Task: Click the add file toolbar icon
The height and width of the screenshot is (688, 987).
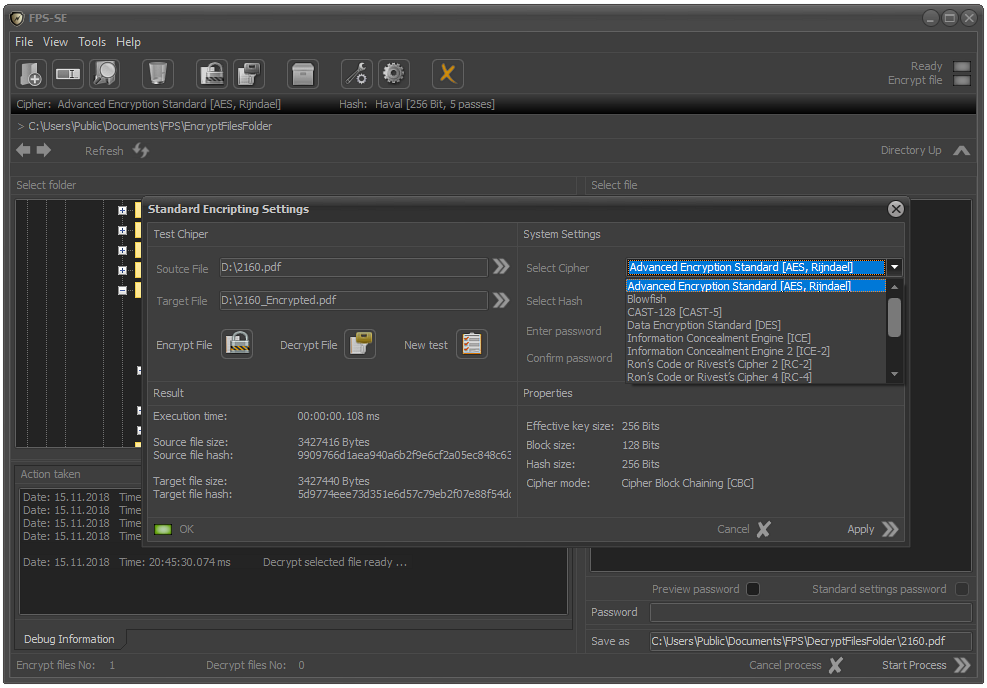Action: (31, 74)
